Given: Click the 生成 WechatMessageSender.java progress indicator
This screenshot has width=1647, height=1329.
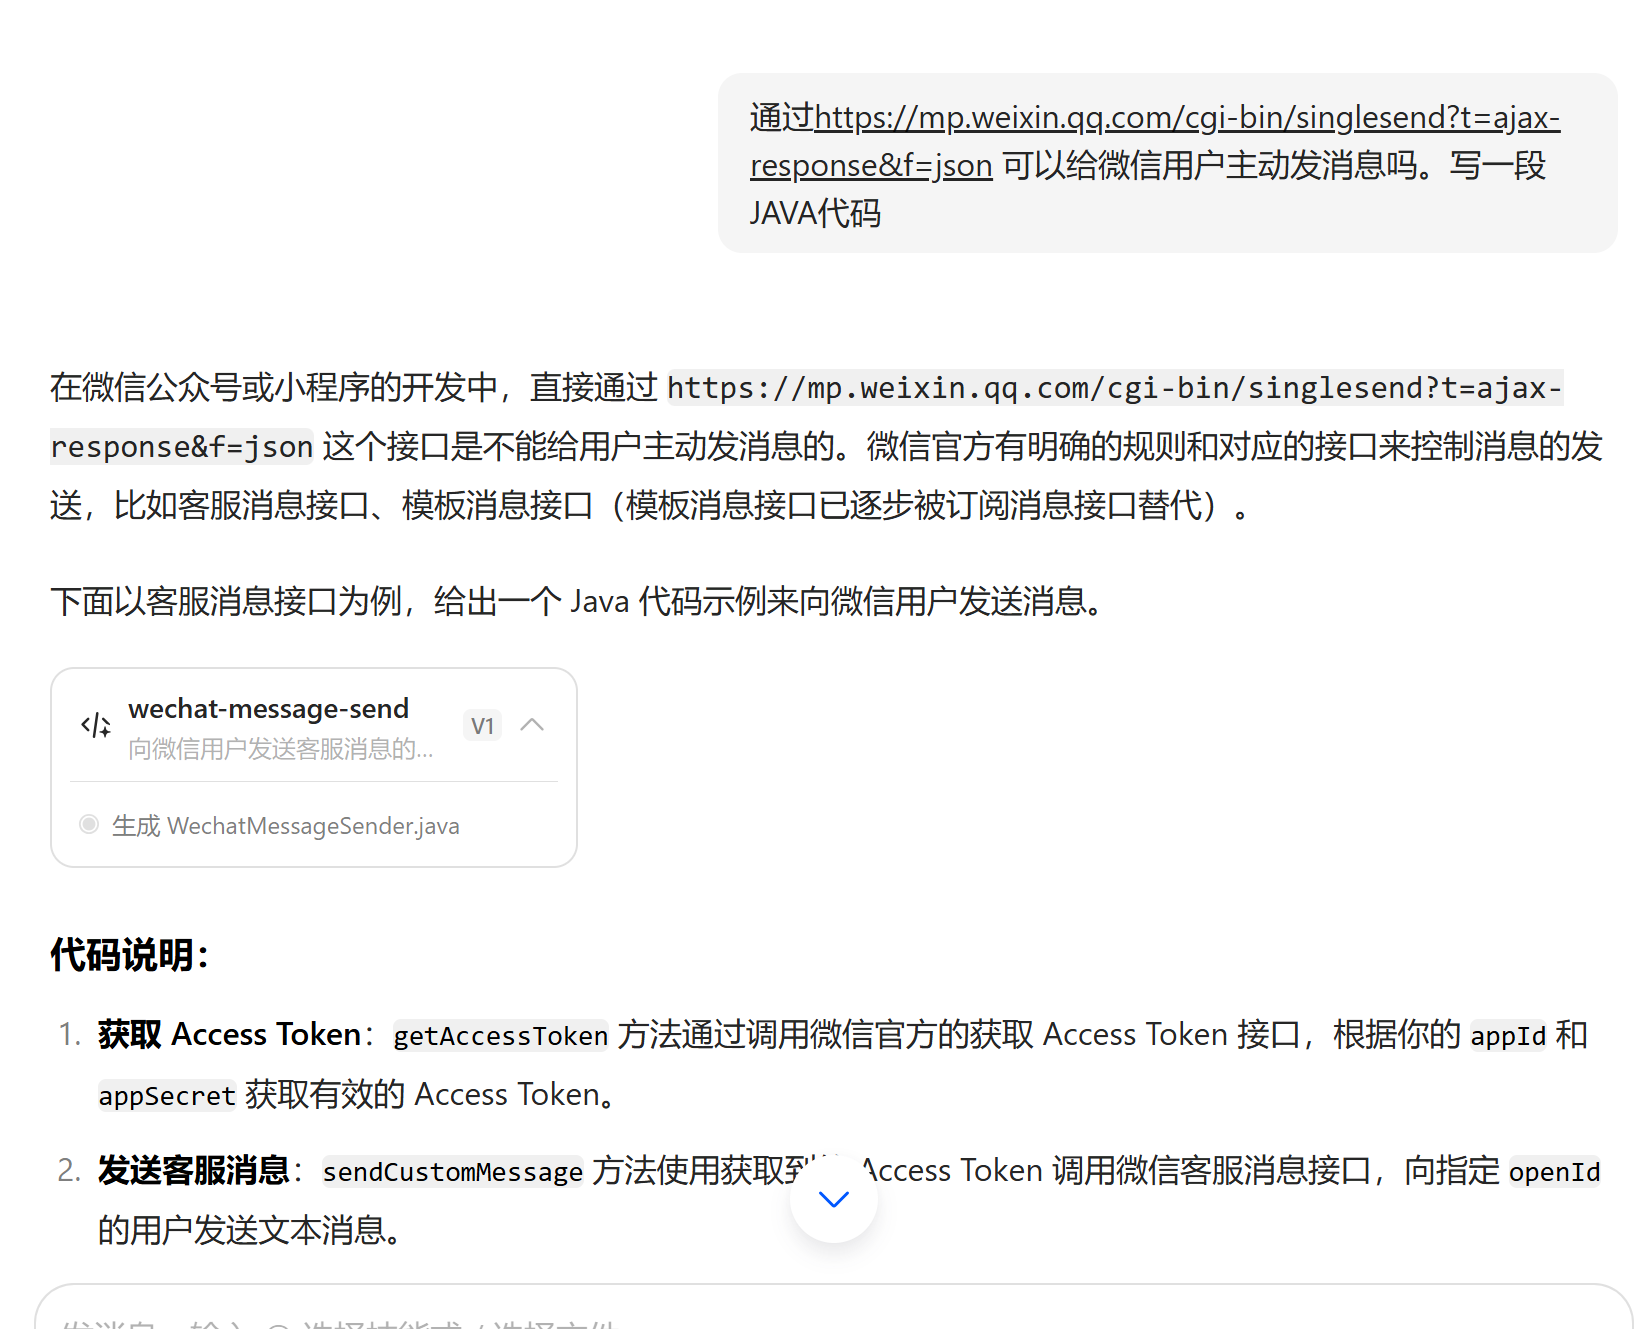Looking at the screenshot, I should pyautogui.click(x=89, y=824).
